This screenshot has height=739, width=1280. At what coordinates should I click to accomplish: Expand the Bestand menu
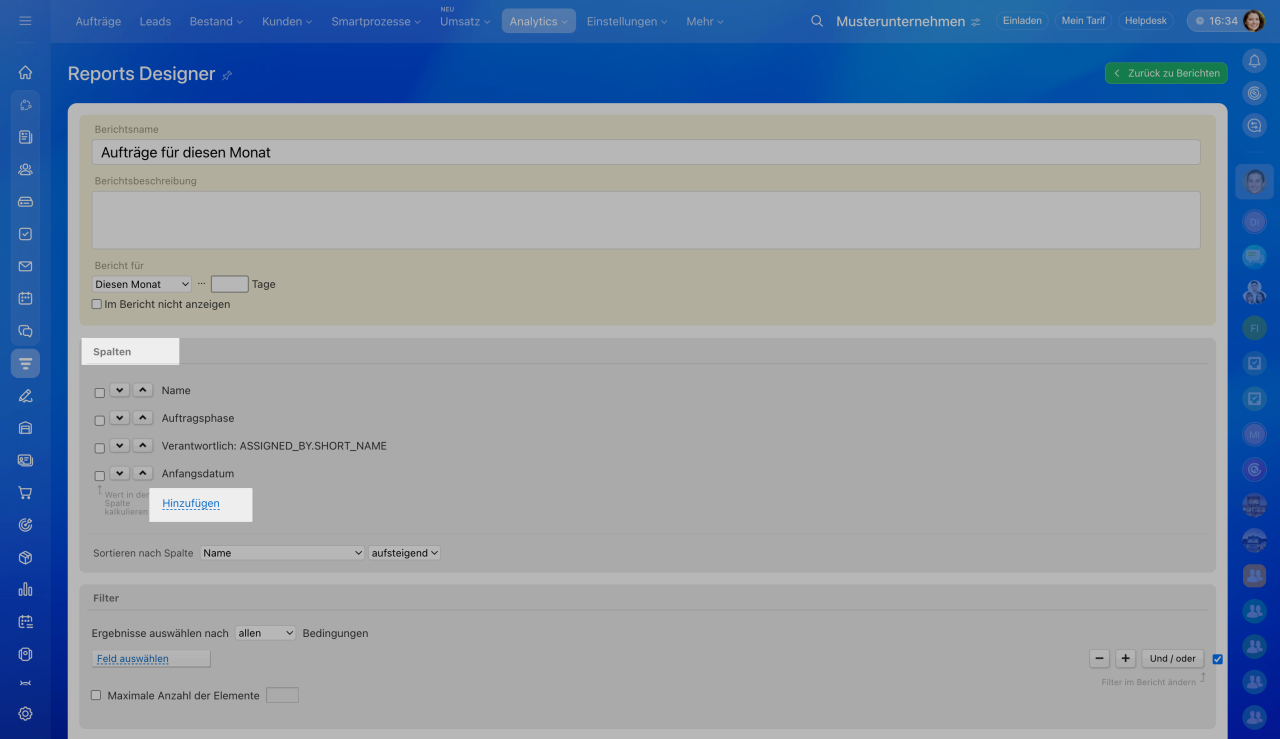coord(216,21)
